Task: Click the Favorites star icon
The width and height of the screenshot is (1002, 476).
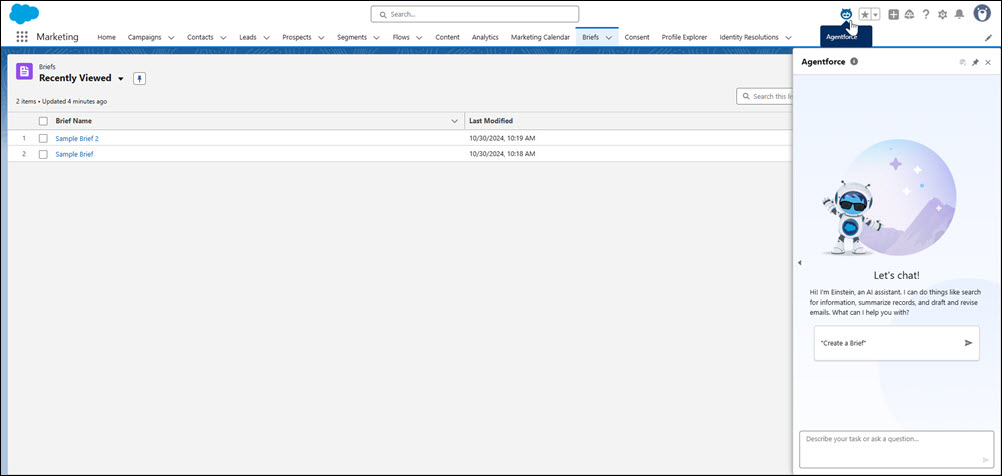Action: tap(865, 14)
